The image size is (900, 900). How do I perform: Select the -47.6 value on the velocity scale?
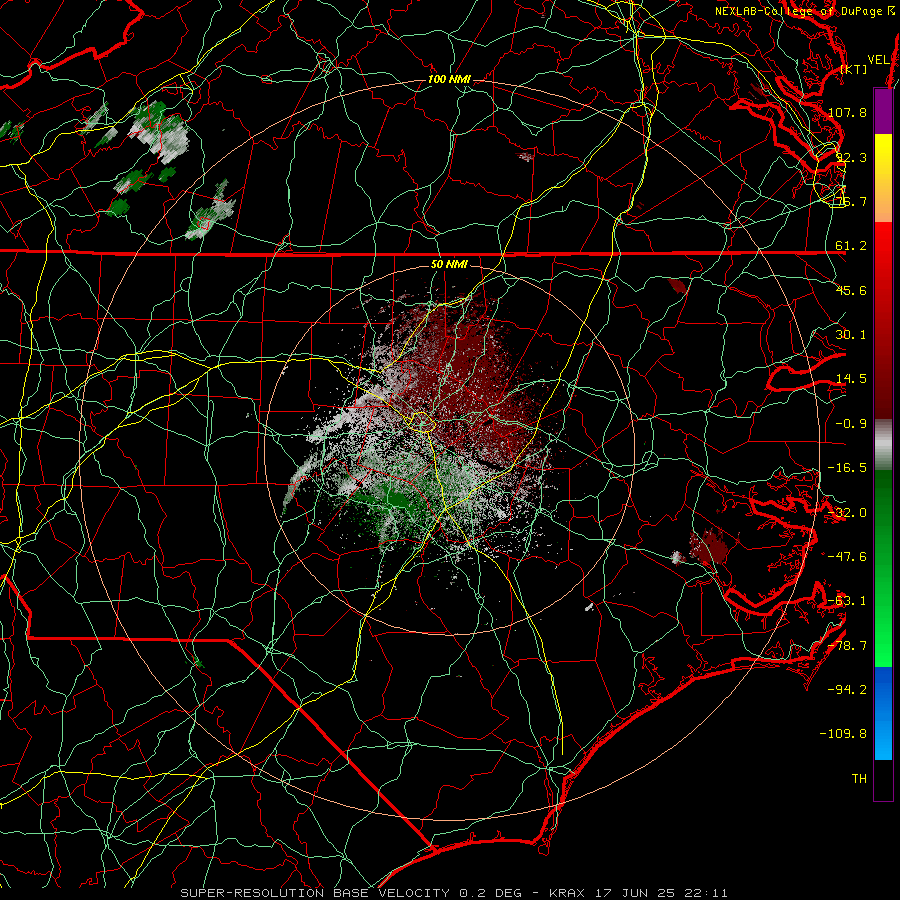[847, 557]
